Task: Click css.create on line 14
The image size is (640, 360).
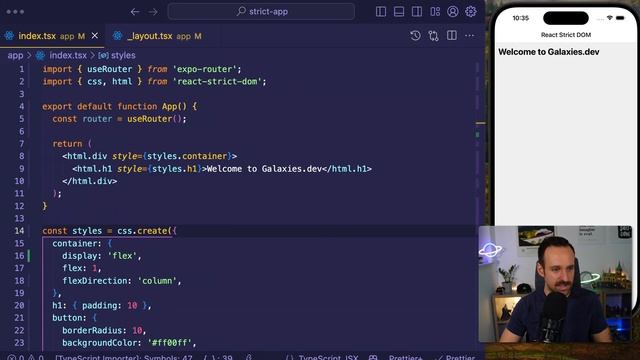Action: [x=142, y=231]
